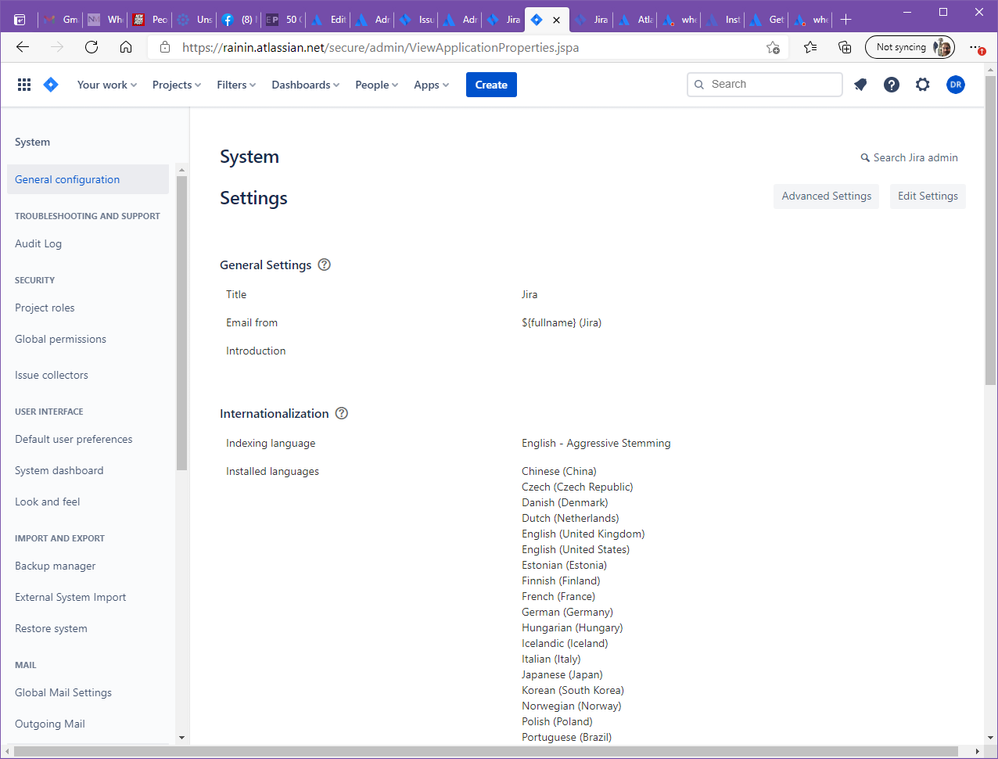Switch to the Get browser tab
Screen dimensions: 998x759
coord(768,20)
